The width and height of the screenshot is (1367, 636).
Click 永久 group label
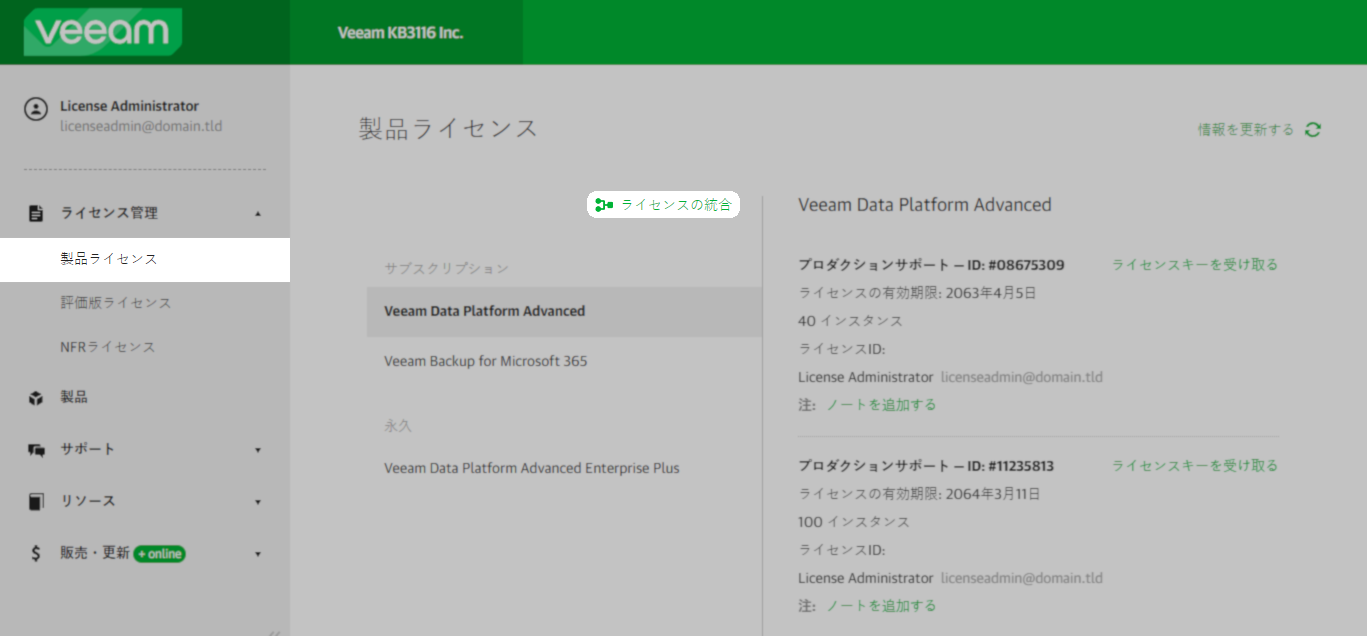pyautogui.click(x=398, y=426)
